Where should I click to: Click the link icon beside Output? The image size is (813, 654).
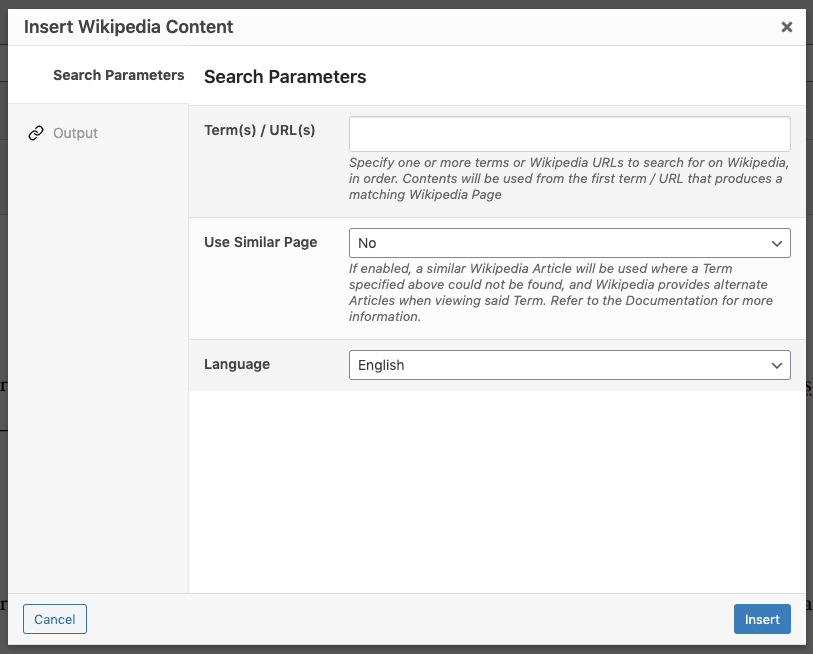pos(36,133)
